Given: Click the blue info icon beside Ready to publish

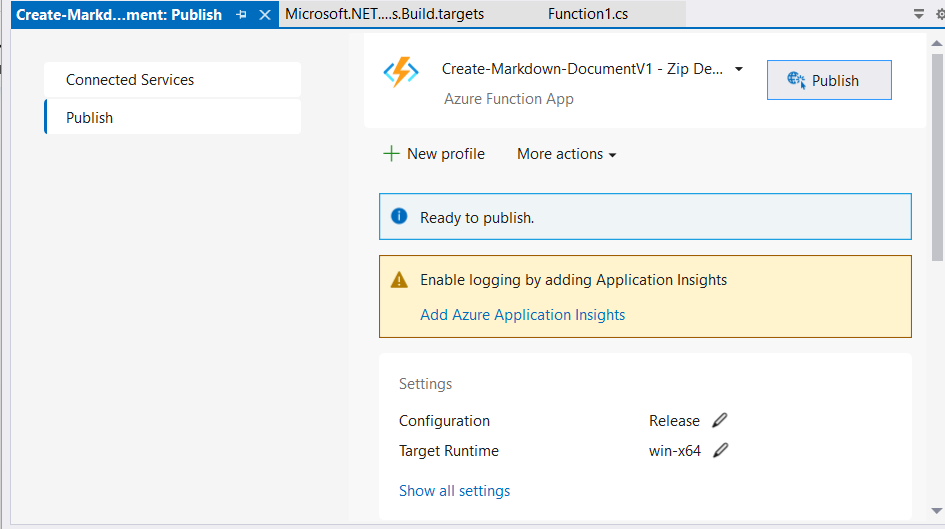Looking at the screenshot, I should [399, 216].
